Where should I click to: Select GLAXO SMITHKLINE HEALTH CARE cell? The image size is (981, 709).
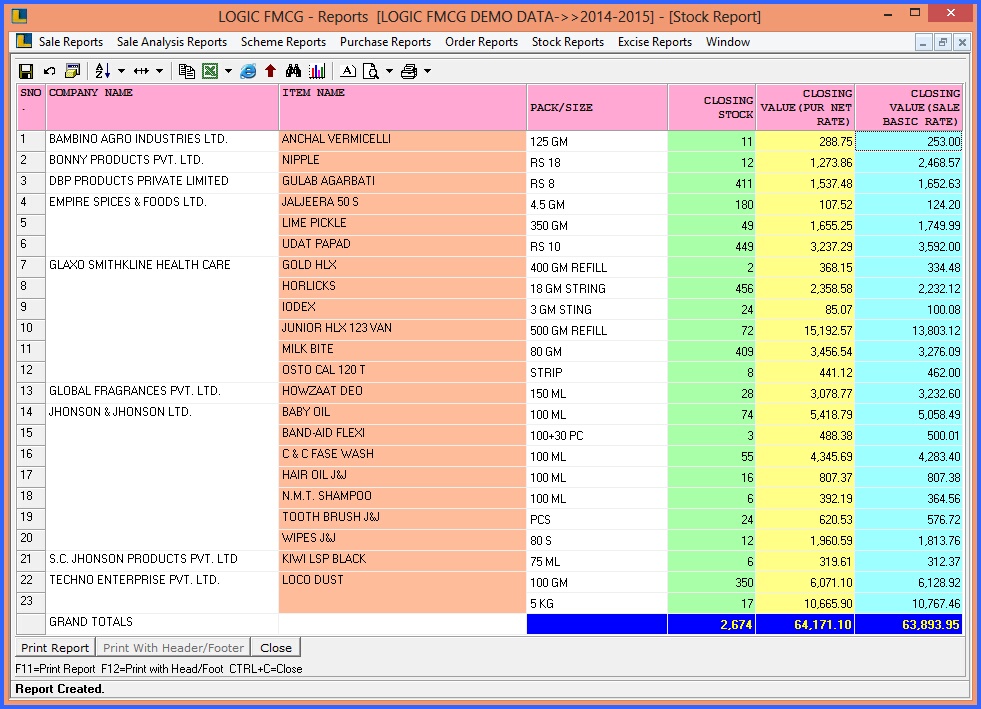click(x=162, y=267)
